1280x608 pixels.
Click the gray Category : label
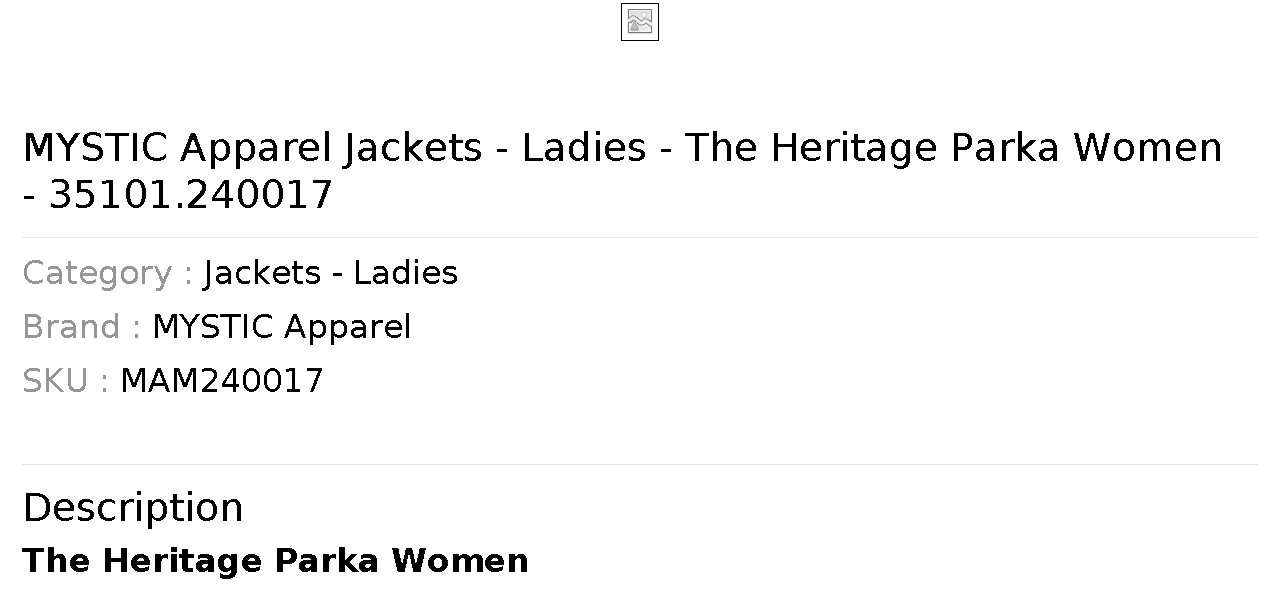pyautogui.click(x=107, y=273)
